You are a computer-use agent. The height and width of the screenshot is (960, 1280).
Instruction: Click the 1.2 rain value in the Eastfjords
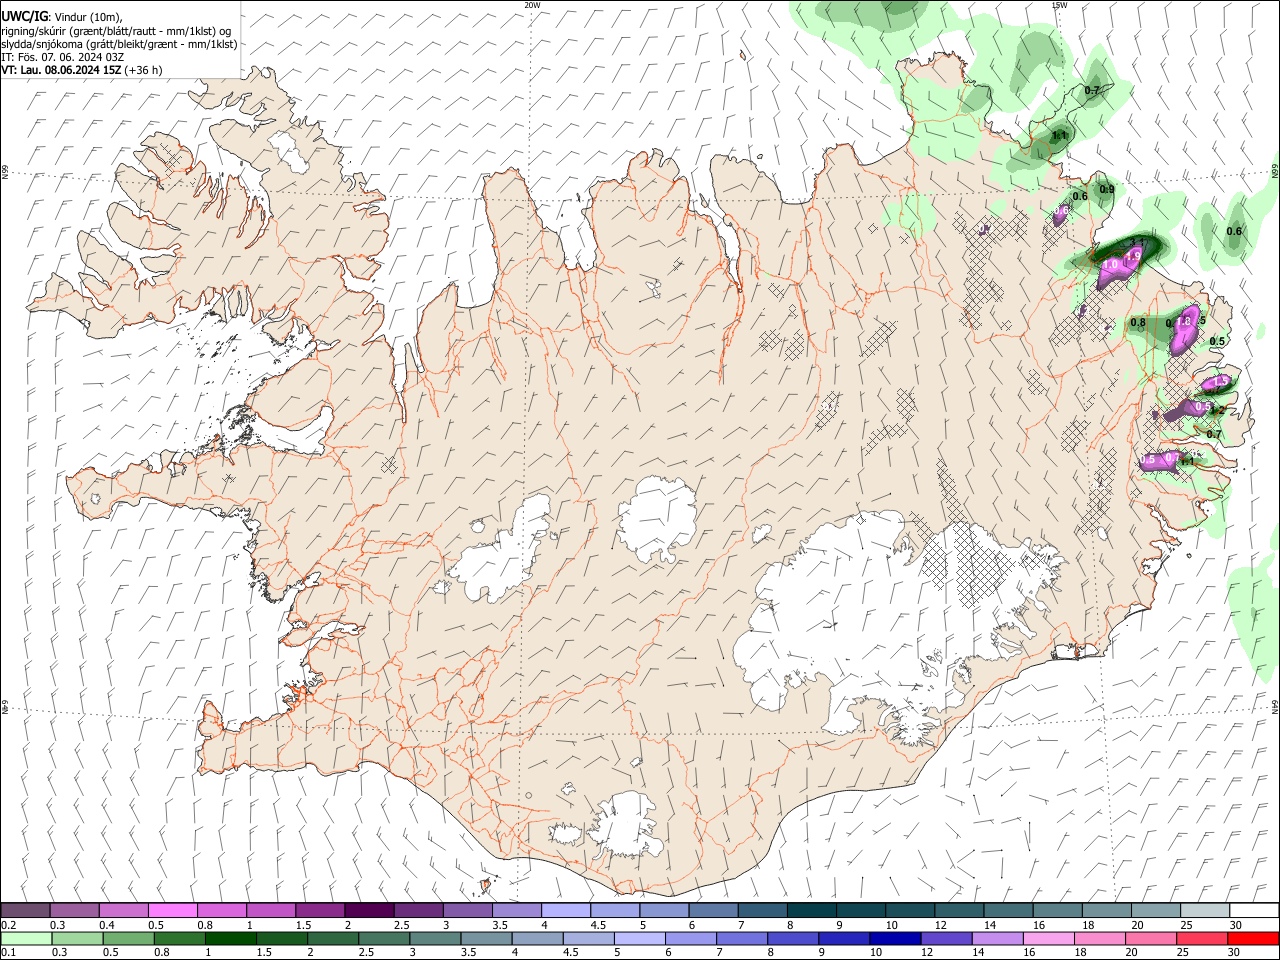(x=1217, y=410)
